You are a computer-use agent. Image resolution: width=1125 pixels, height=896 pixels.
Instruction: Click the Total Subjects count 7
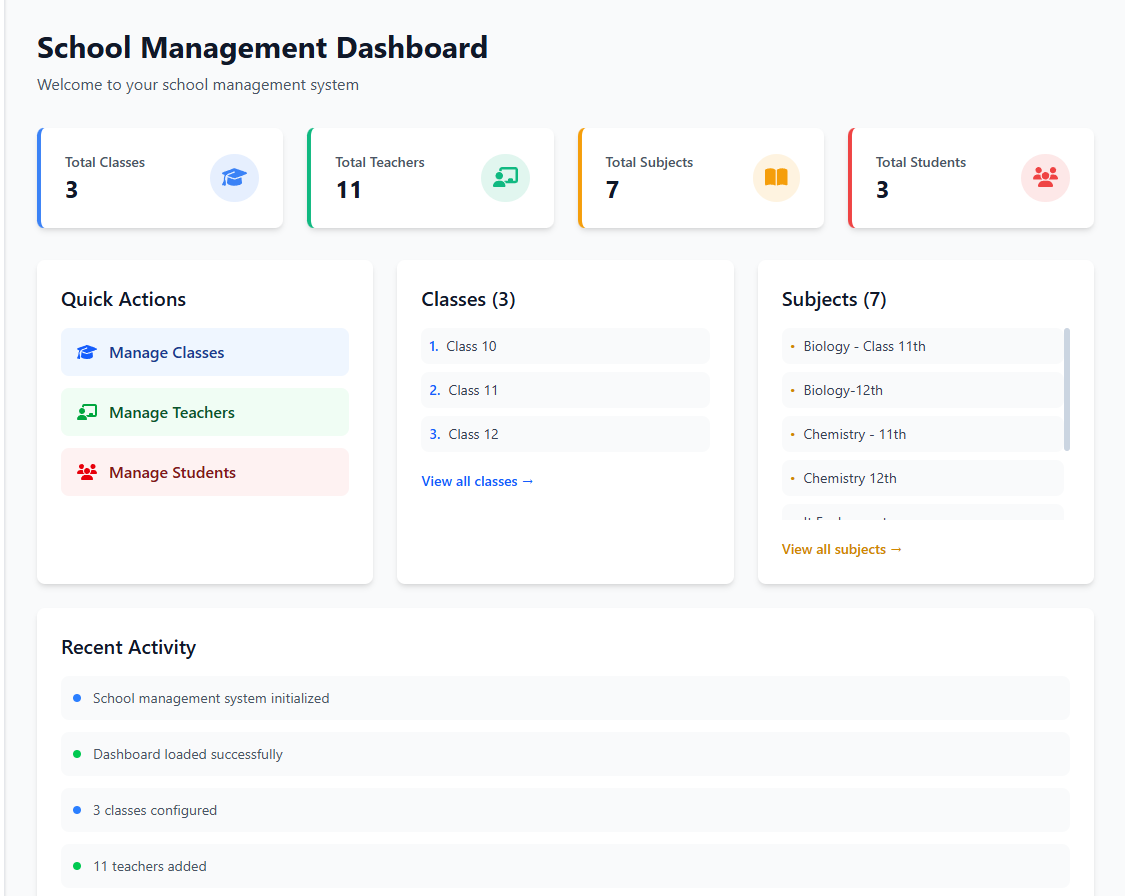[612, 190]
